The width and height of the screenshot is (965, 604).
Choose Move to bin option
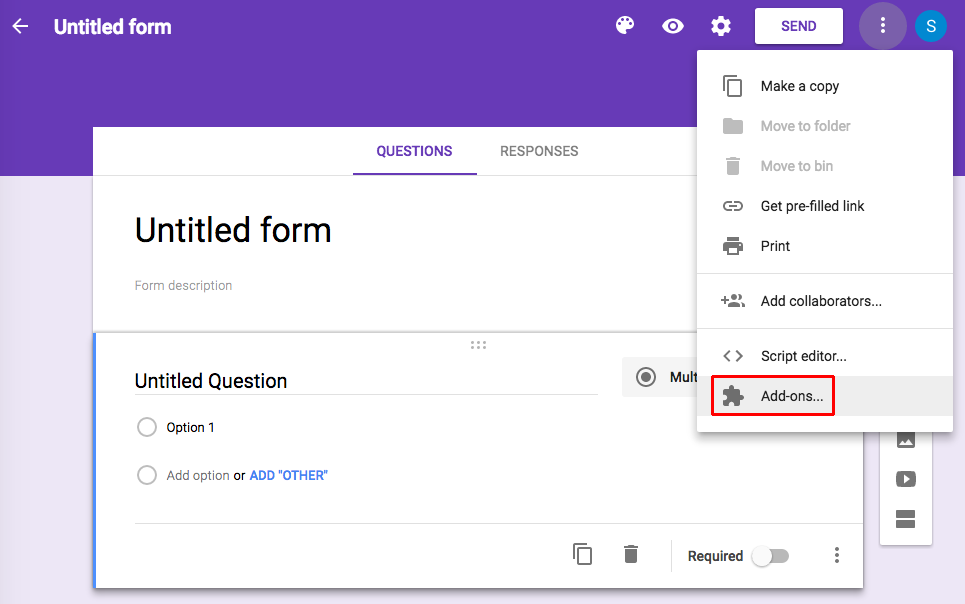pyautogui.click(x=825, y=166)
